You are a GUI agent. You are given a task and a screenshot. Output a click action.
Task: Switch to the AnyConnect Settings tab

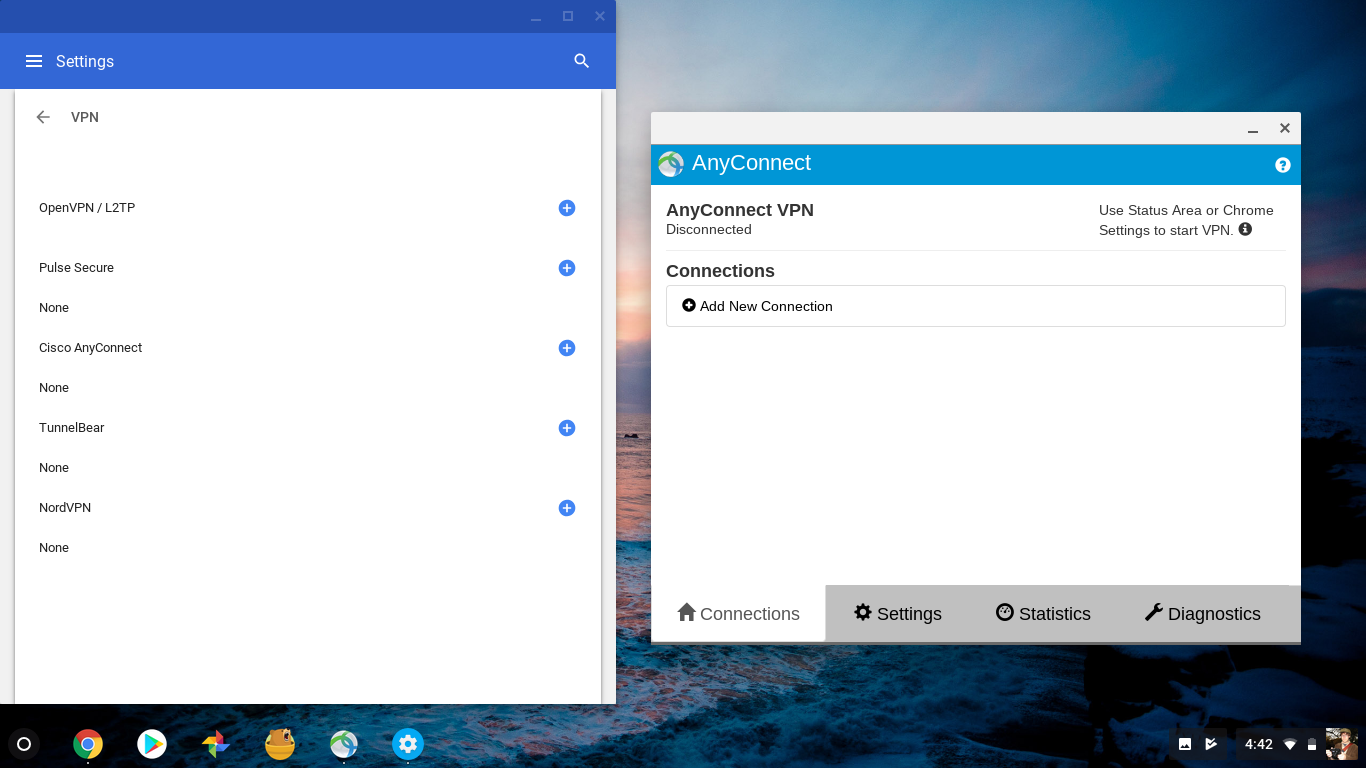[897, 613]
